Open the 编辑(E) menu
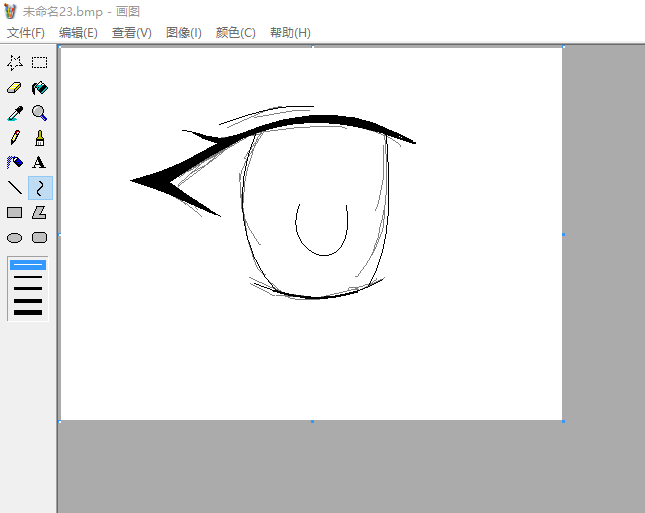645x513 pixels. pos(78,33)
